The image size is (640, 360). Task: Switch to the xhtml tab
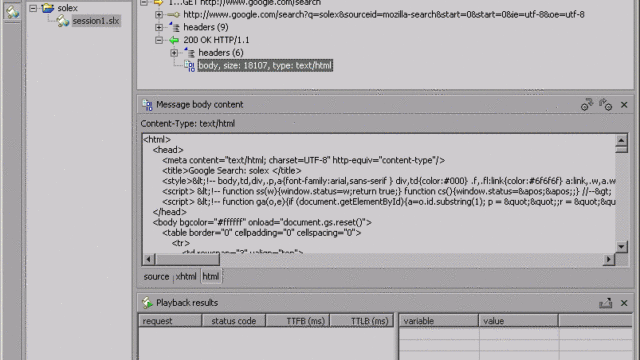[x=186, y=277]
